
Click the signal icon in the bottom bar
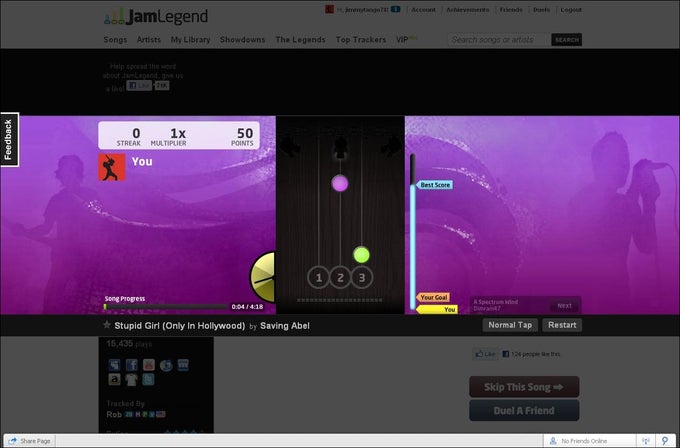point(646,441)
